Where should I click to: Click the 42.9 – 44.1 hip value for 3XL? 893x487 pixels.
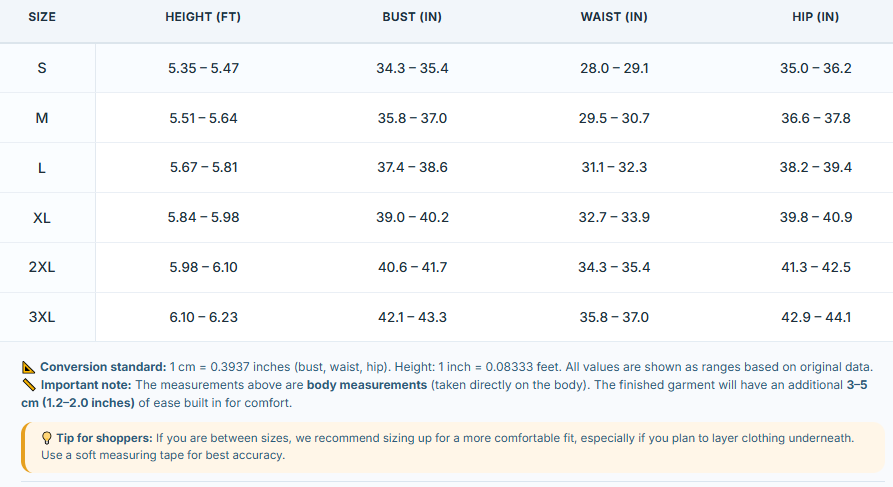pos(816,317)
